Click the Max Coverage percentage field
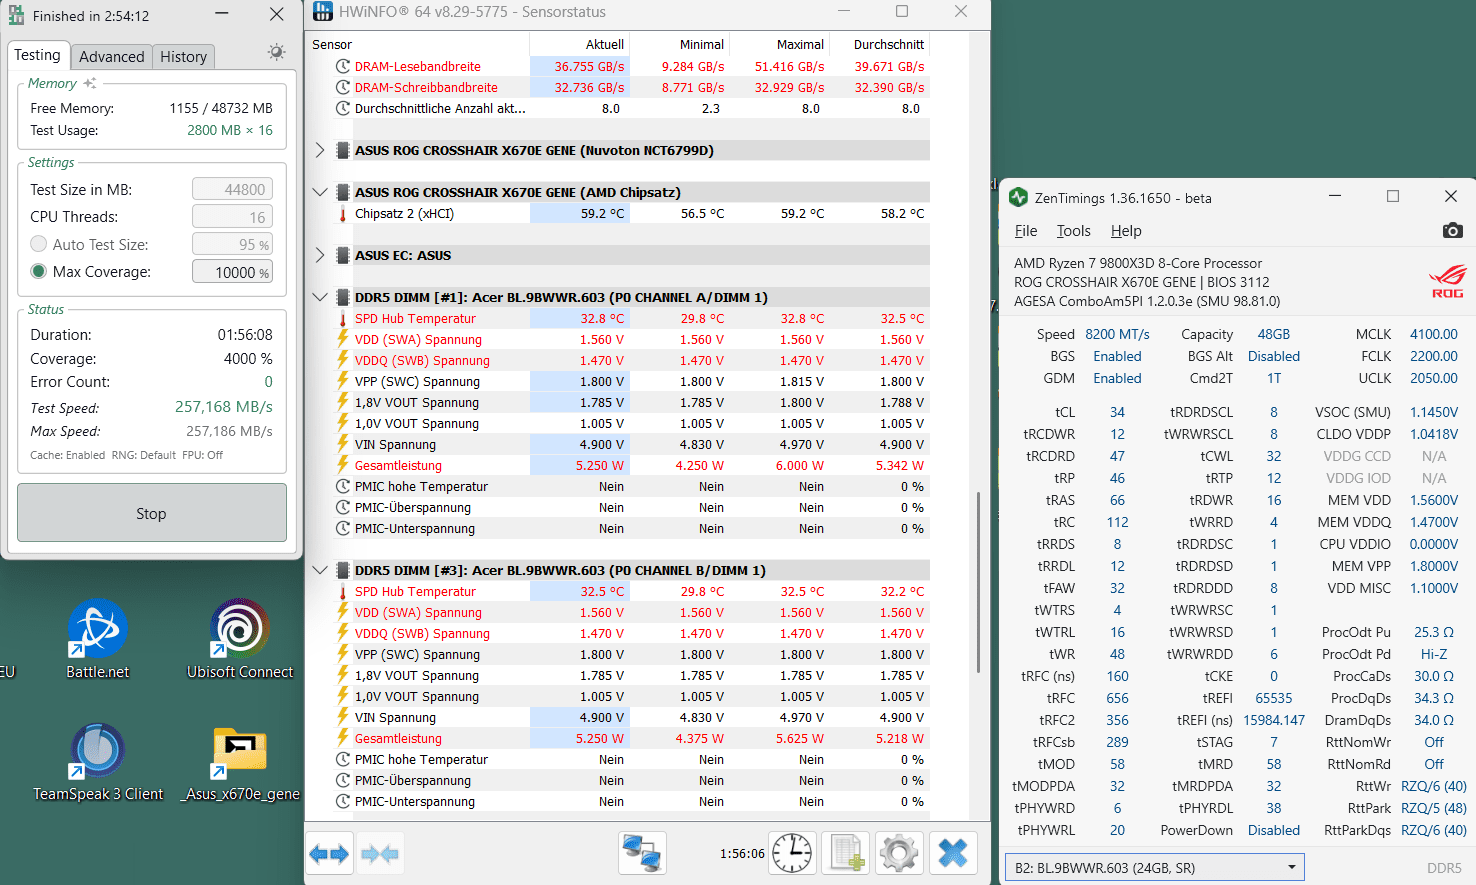The height and width of the screenshot is (885, 1476). click(232, 272)
